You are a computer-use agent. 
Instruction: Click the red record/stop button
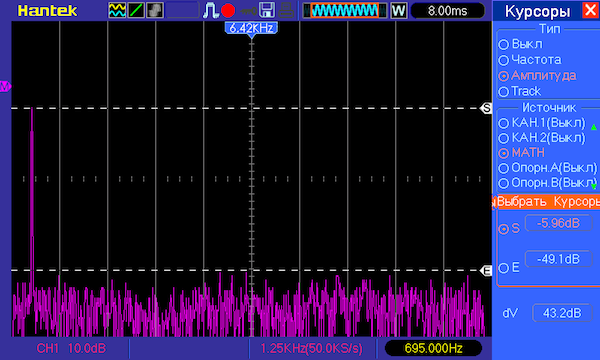[228, 10]
